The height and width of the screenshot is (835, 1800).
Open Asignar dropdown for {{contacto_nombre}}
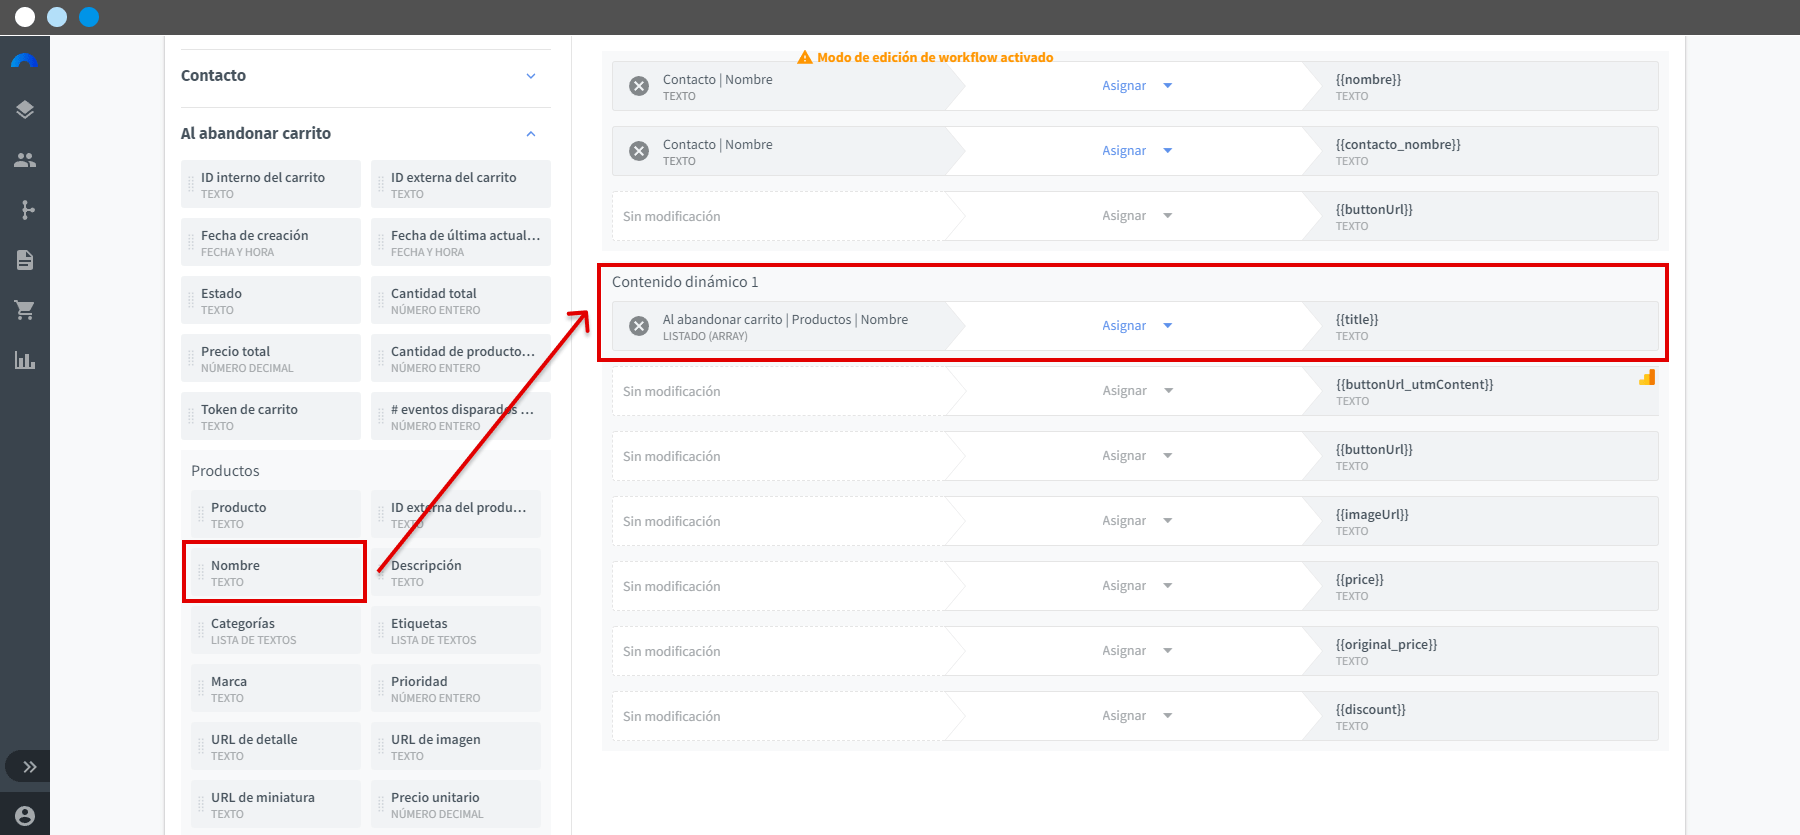[x=1137, y=151]
